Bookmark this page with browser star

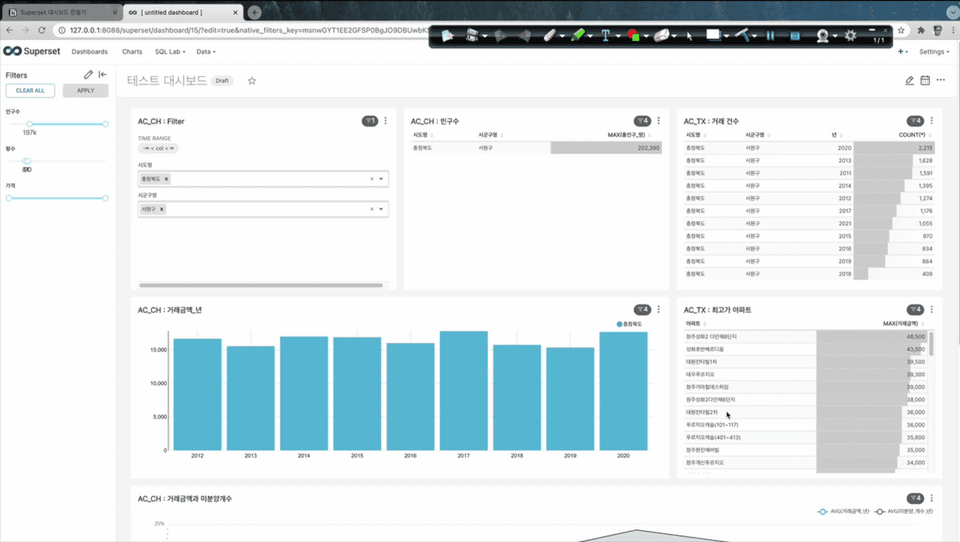pos(901,30)
